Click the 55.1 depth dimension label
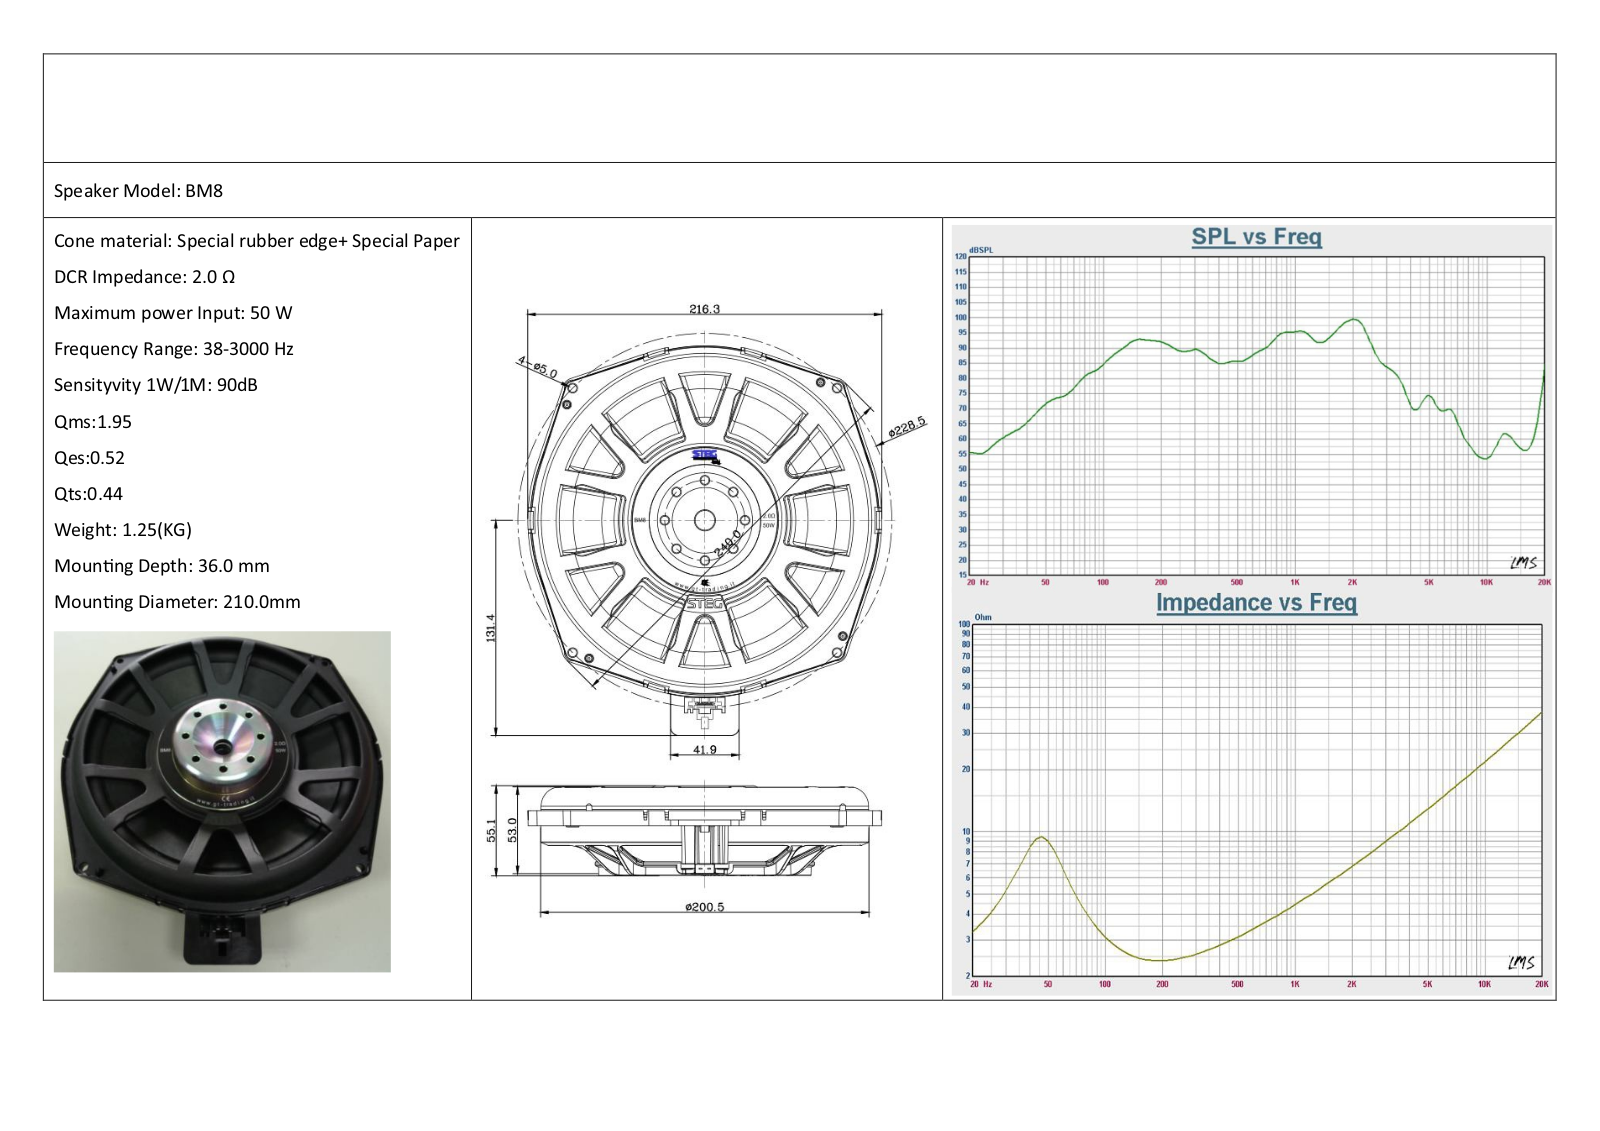 click(491, 830)
